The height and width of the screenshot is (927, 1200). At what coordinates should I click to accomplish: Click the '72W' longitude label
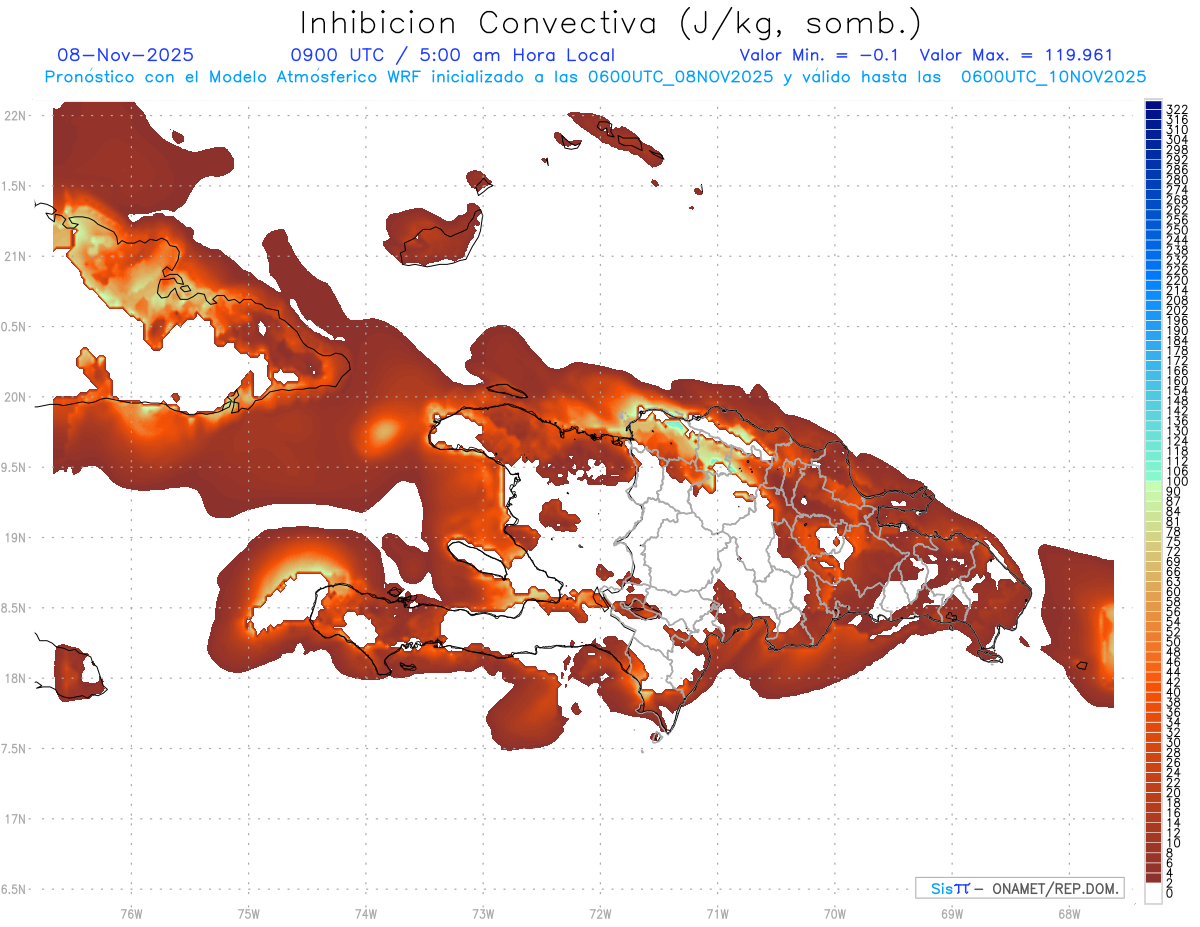pos(600,912)
